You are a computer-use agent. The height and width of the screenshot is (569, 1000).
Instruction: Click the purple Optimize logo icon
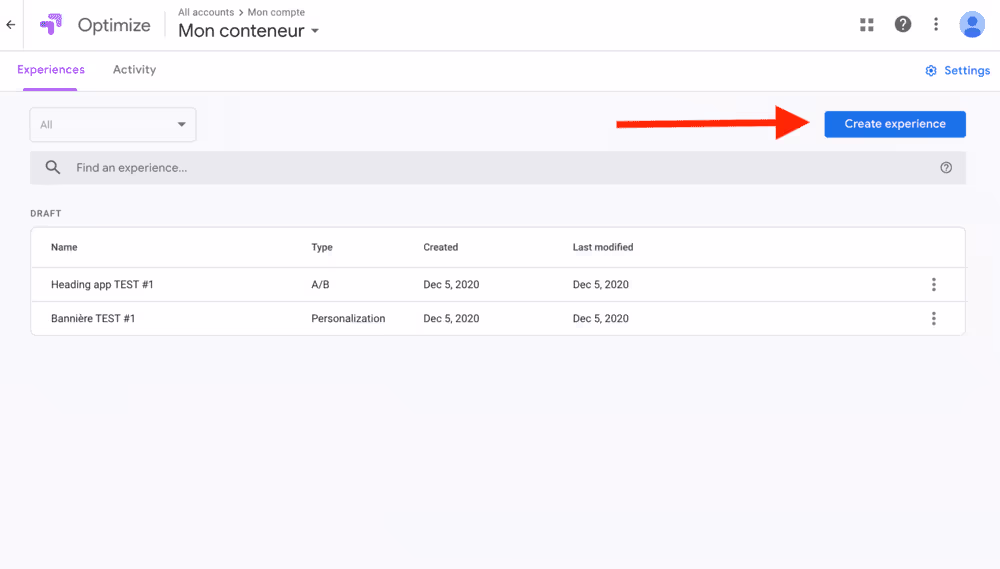(x=51, y=24)
